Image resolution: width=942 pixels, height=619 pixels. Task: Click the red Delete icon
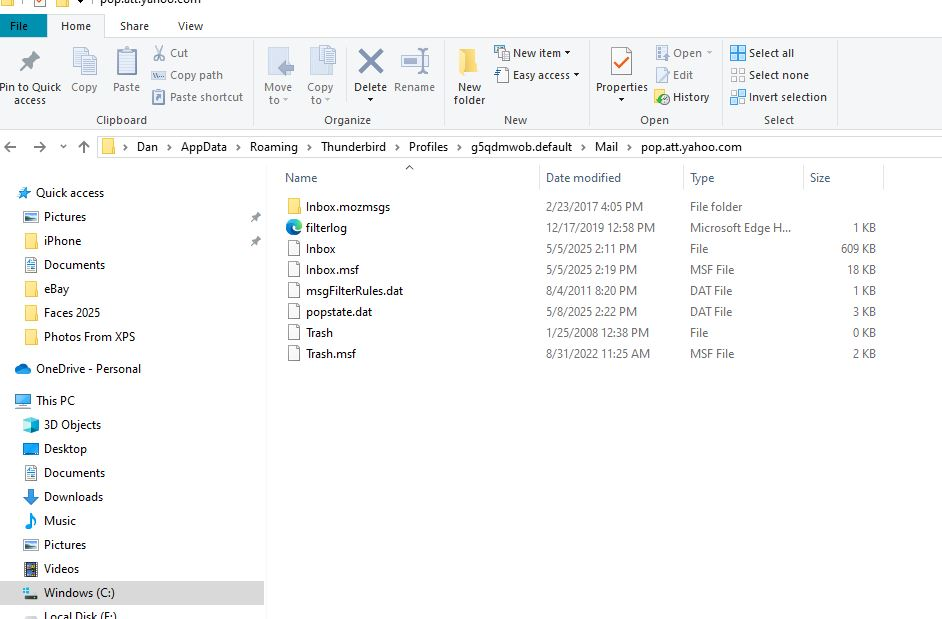click(x=370, y=63)
